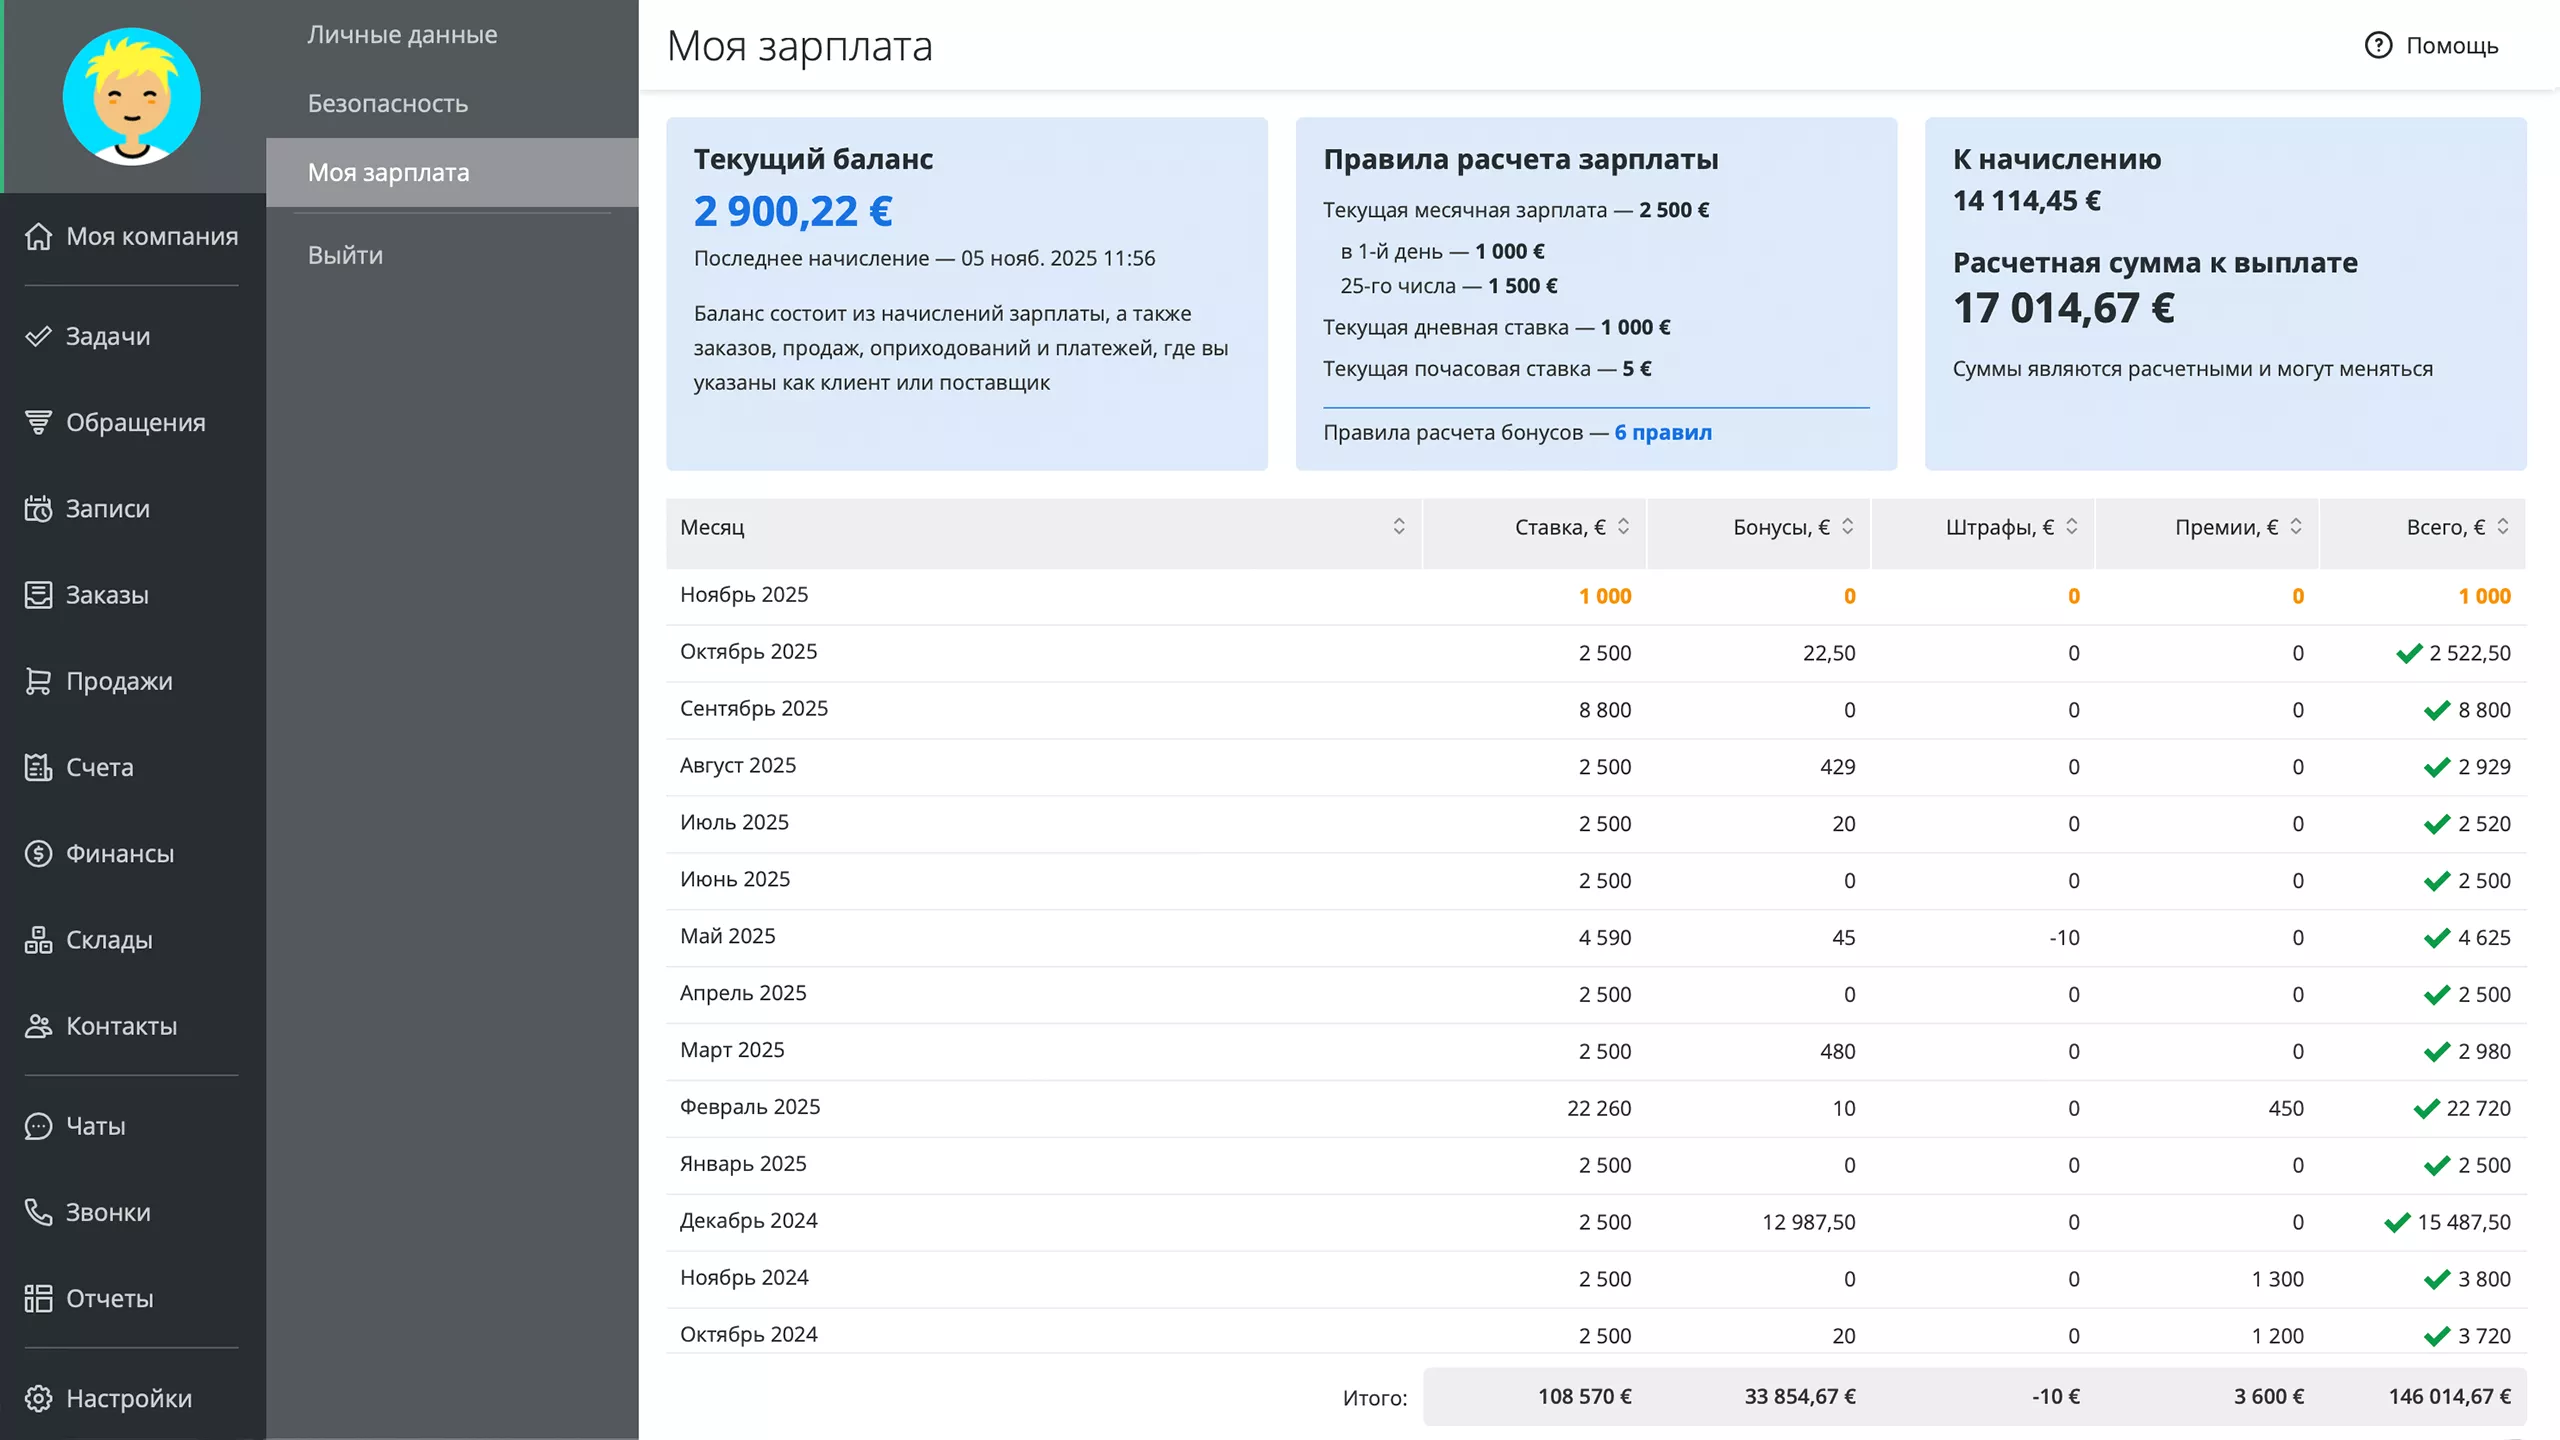
Task: Sort by the Bonuses column arrows
Action: [x=1847, y=526]
